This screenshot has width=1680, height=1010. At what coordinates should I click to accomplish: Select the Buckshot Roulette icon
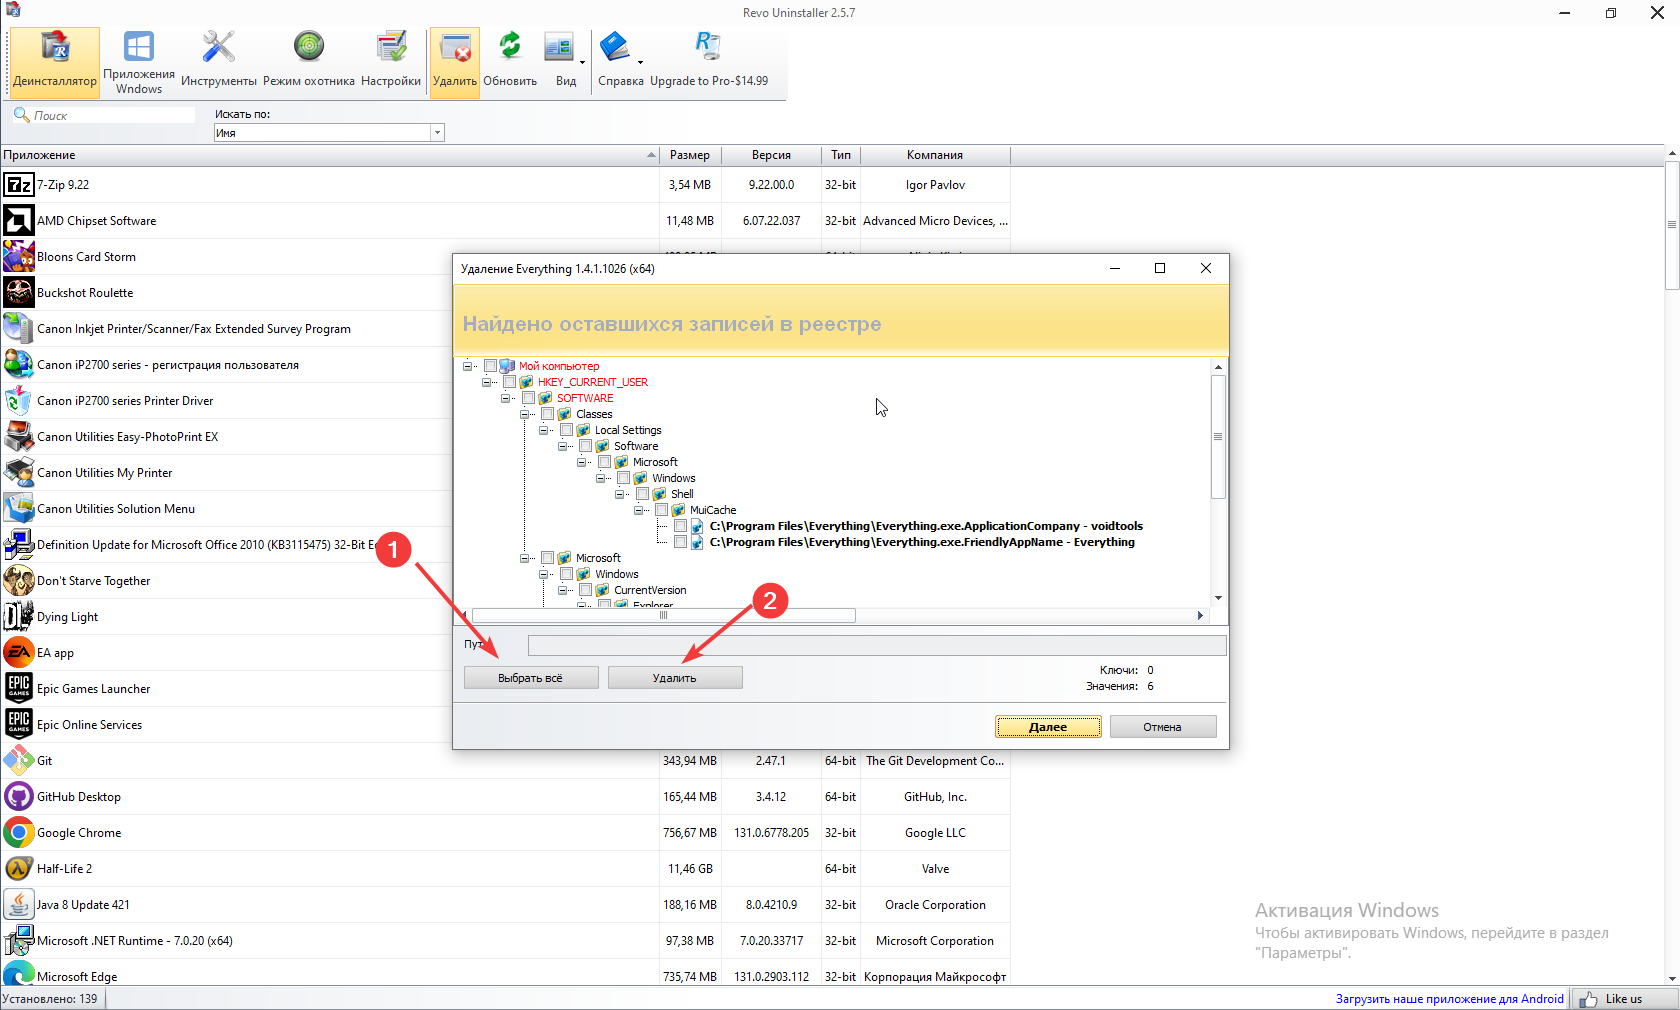[18, 293]
